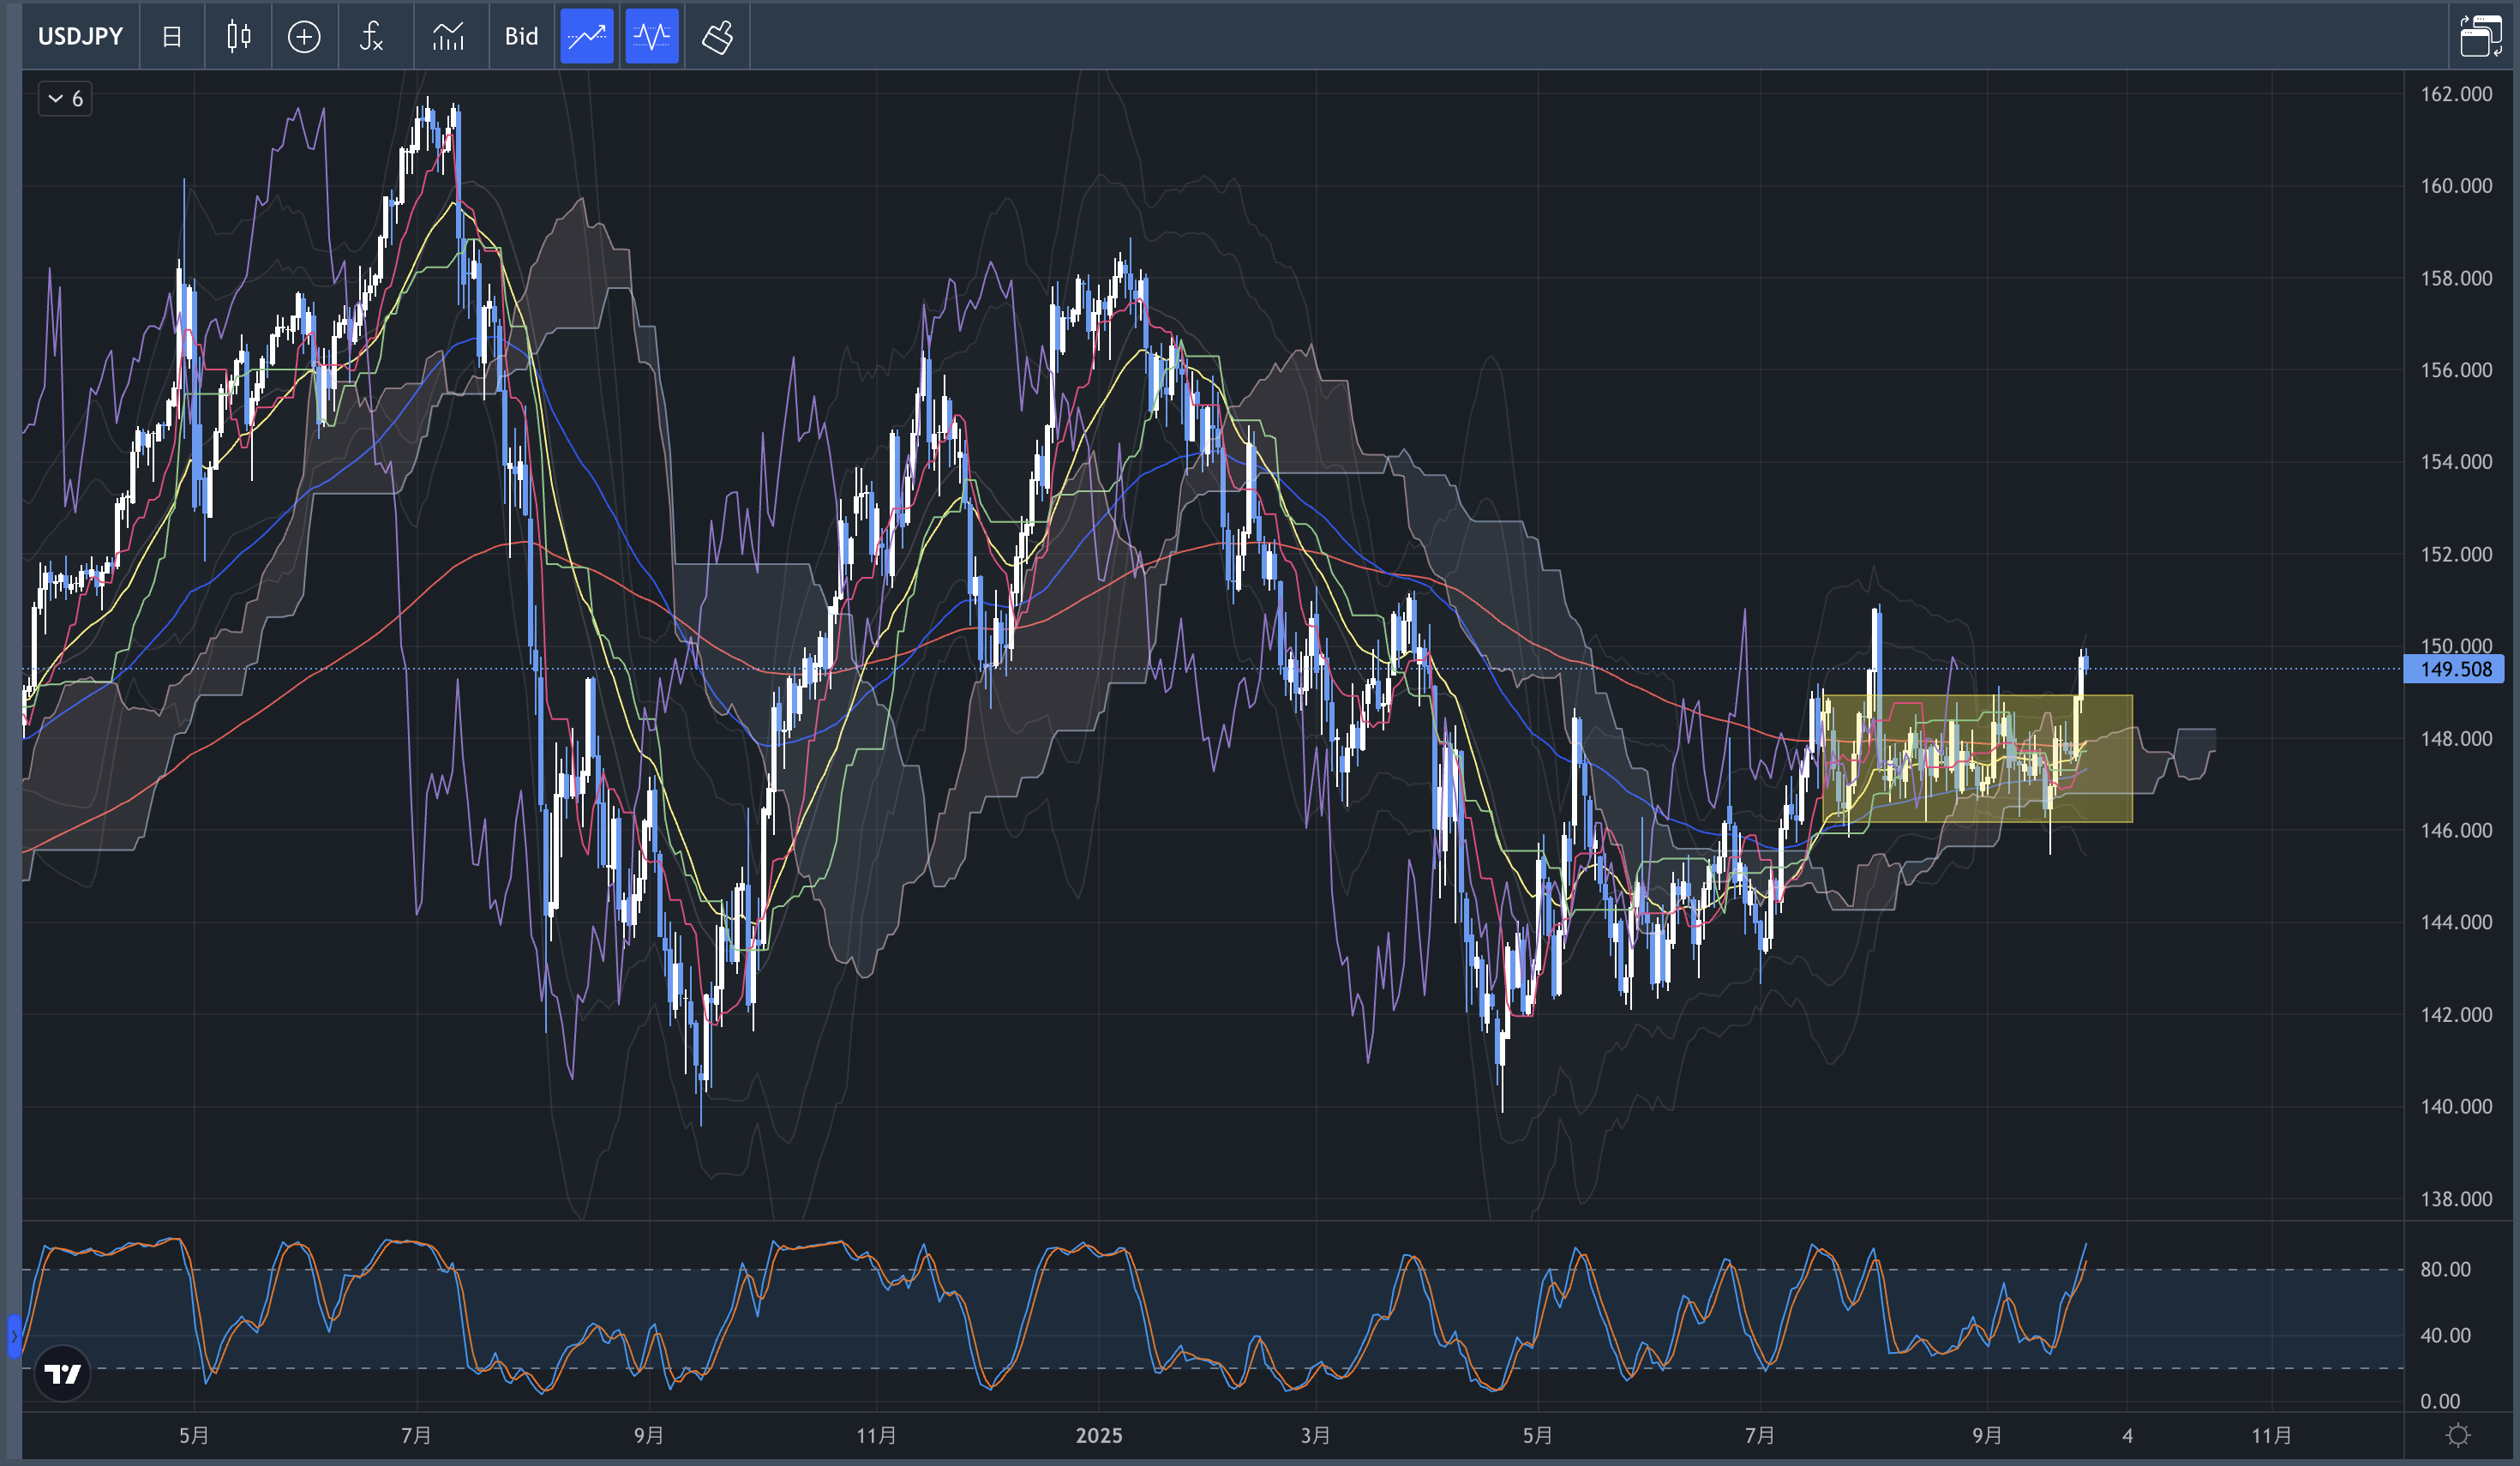
Task: Click the paintbrush clear drawings icon
Action: (x=717, y=37)
